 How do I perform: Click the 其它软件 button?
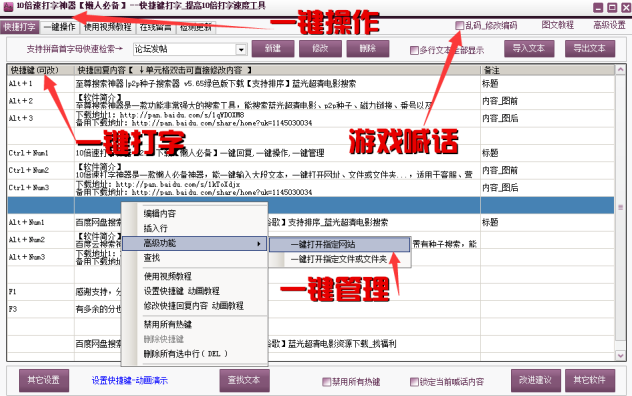590,380
